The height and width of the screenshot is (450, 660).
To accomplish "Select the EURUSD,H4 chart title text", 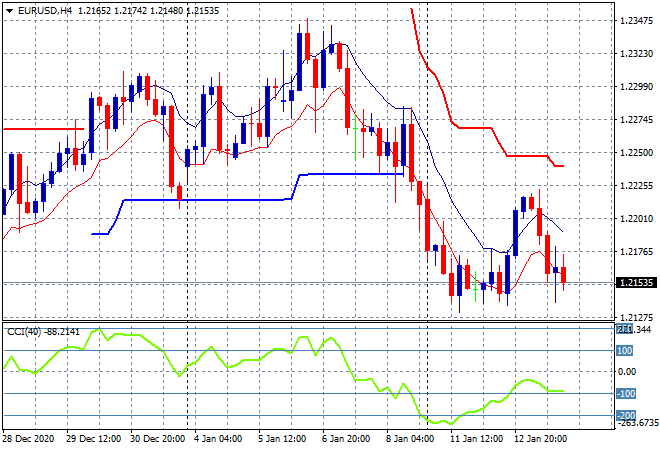I will pyautogui.click(x=45, y=11).
